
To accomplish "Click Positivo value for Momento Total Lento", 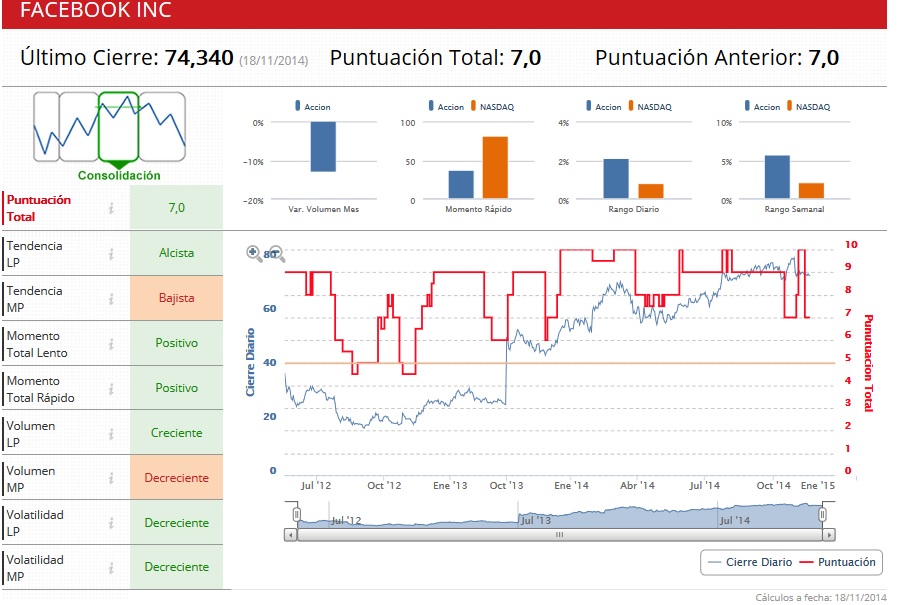I will point(177,343).
